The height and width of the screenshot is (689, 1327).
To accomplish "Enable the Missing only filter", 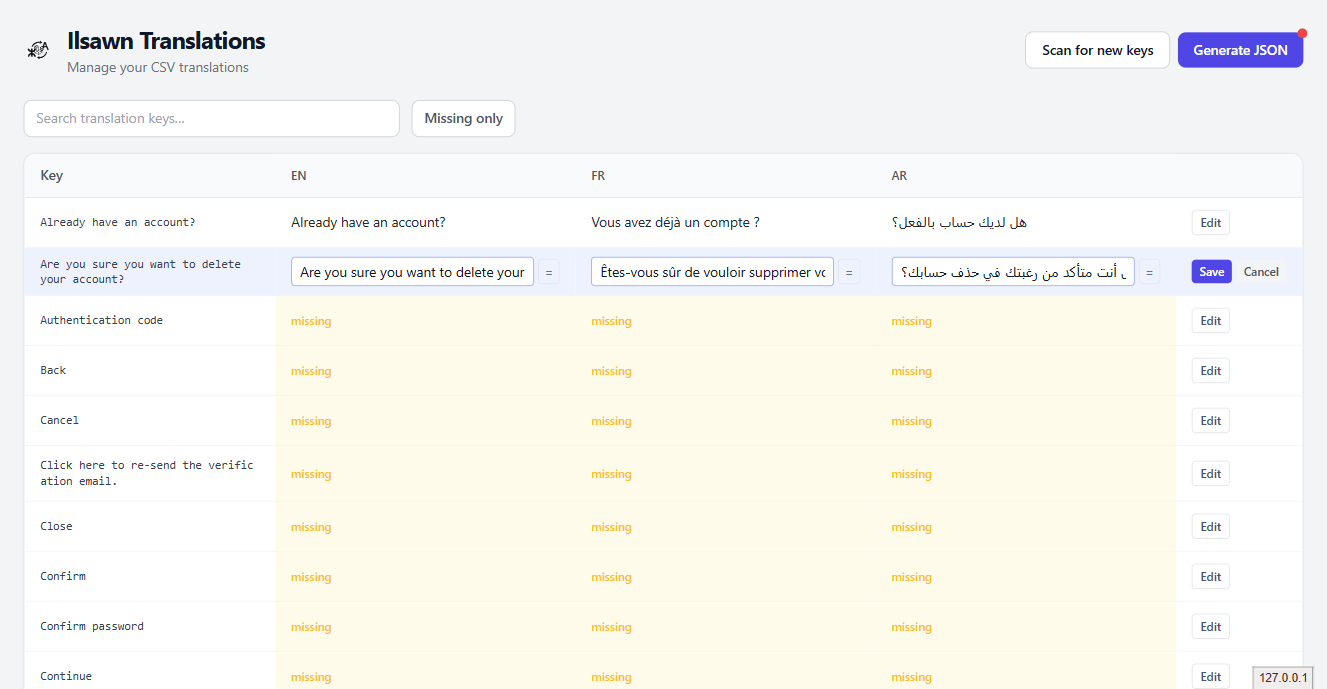I will [463, 118].
